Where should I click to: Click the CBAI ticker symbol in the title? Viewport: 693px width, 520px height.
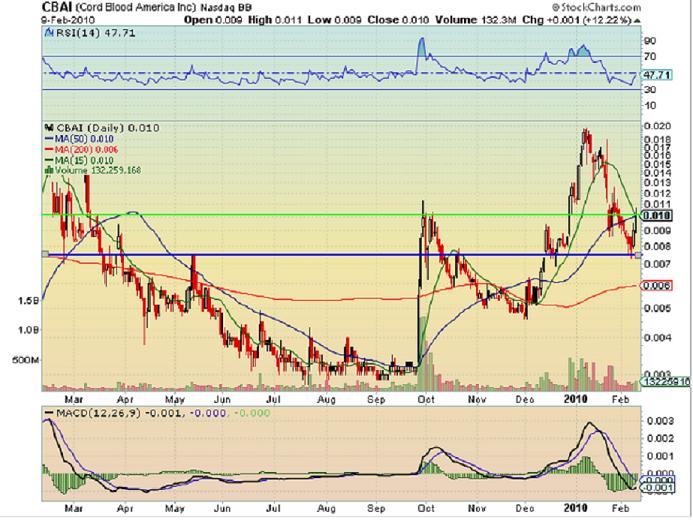click(57, 7)
